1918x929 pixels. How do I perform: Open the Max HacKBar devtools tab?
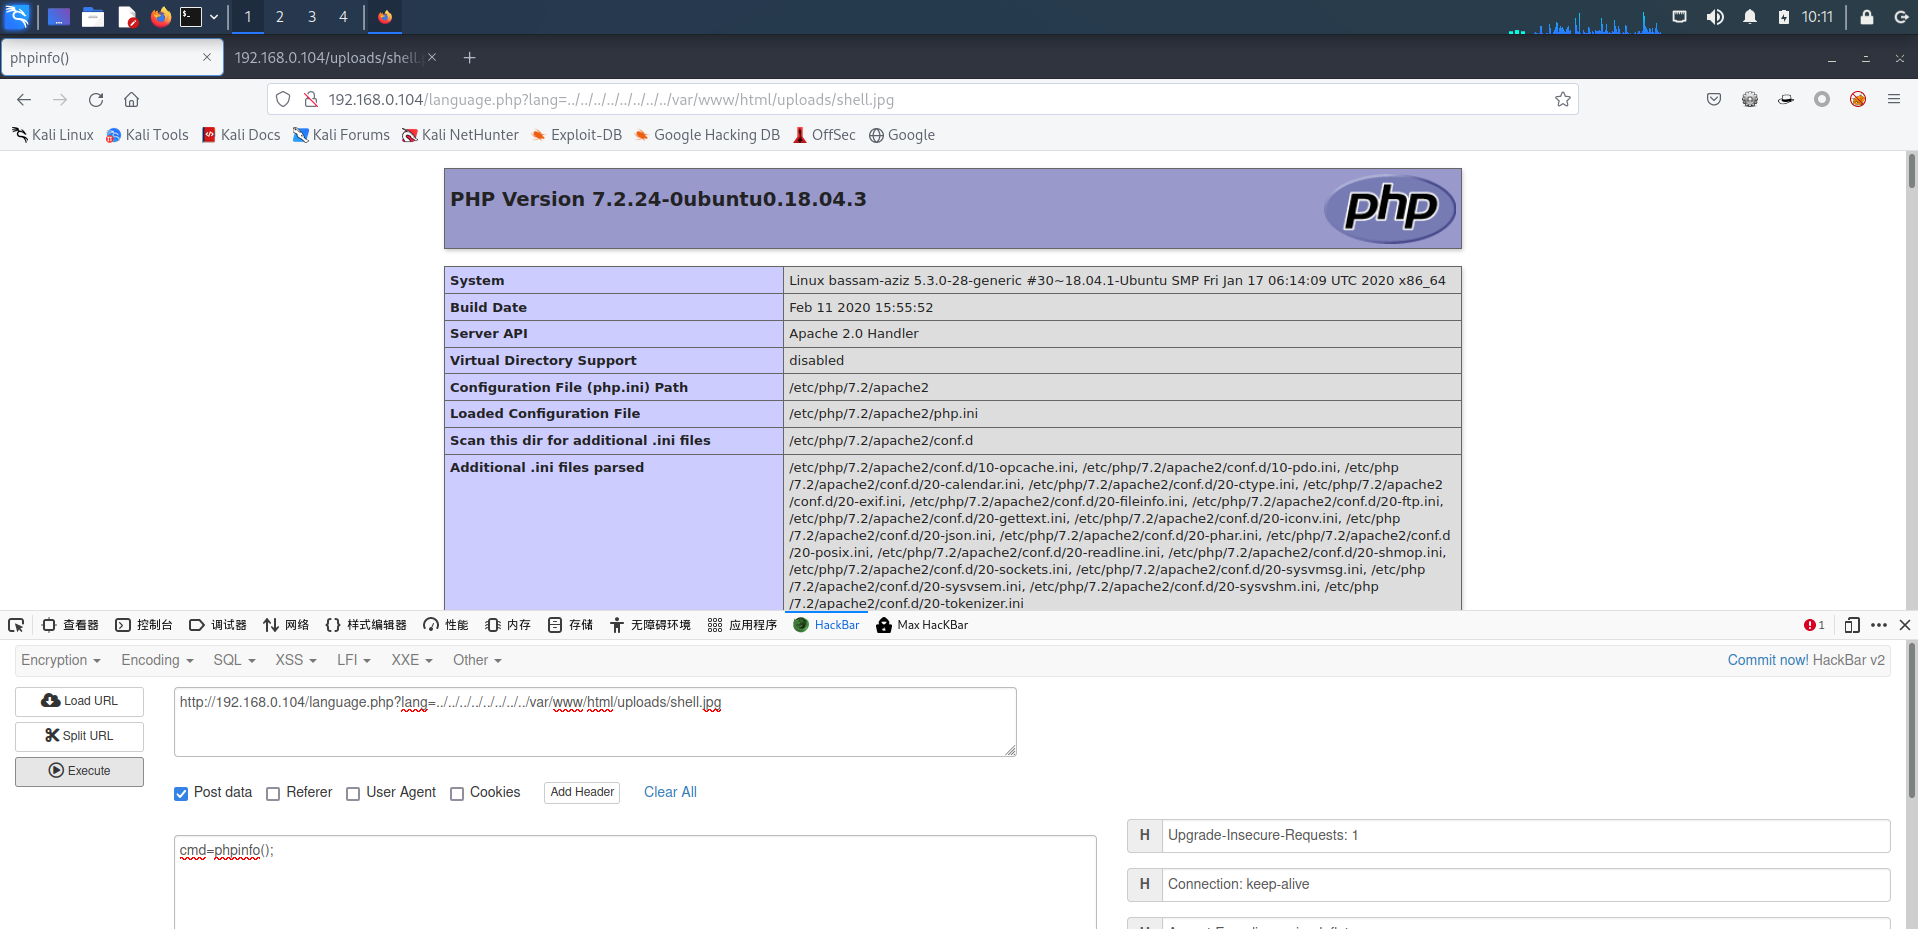point(922,625)
